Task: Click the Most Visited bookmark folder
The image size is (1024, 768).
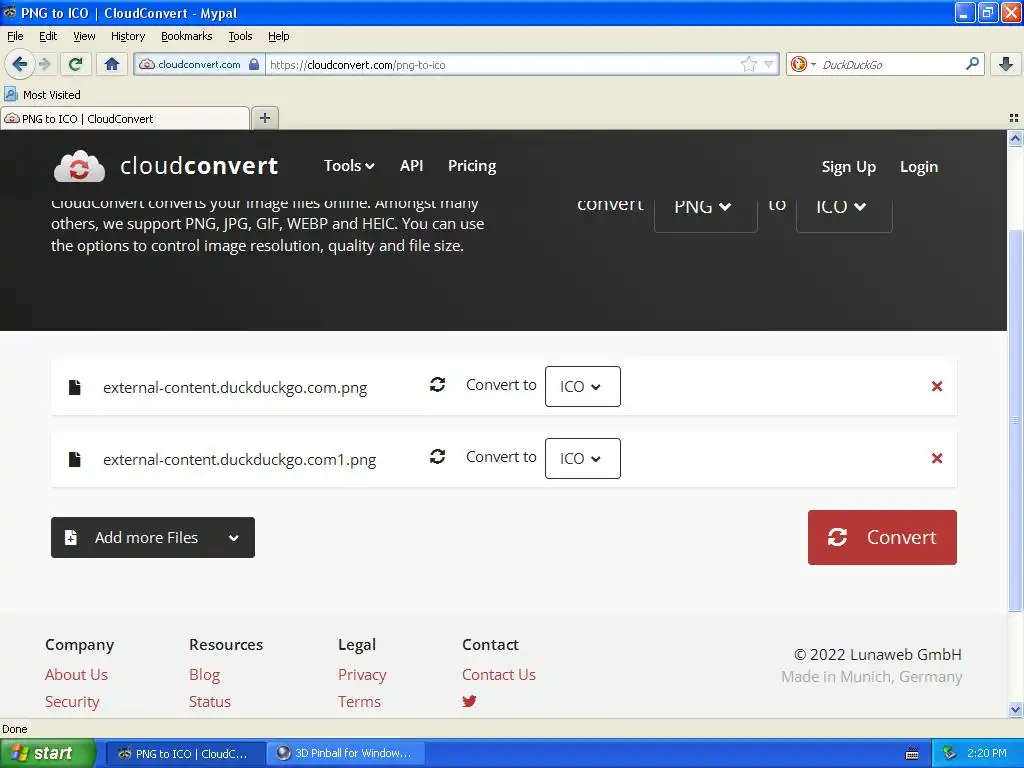Action: point(43,95)
